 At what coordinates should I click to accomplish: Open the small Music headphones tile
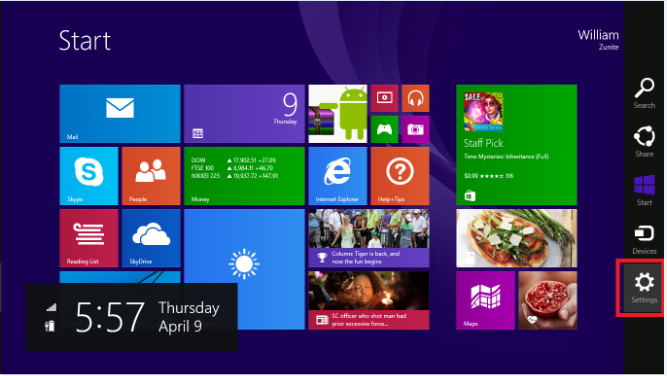[416, 98]
